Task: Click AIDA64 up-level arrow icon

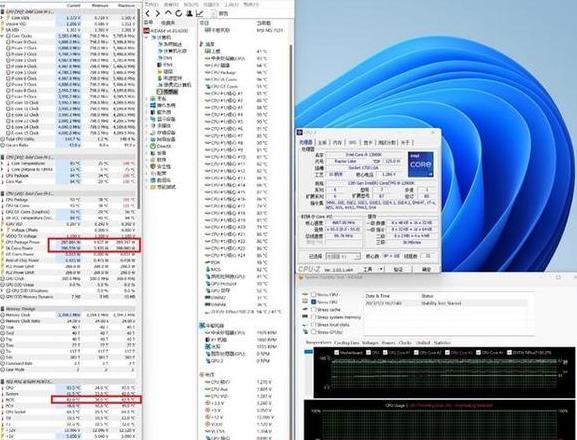Action: pyautogui.click(x=168, y=13)
